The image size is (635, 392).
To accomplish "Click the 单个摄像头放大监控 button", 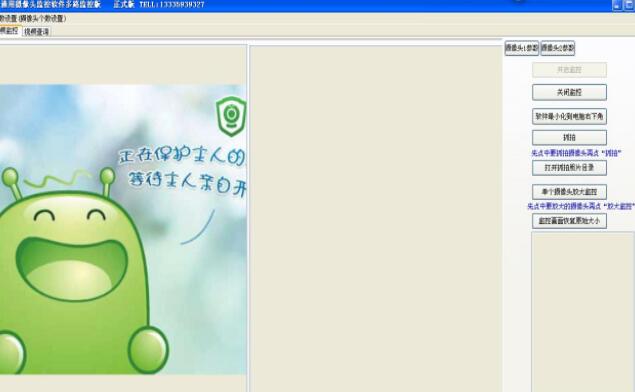I will pos(569,192).
